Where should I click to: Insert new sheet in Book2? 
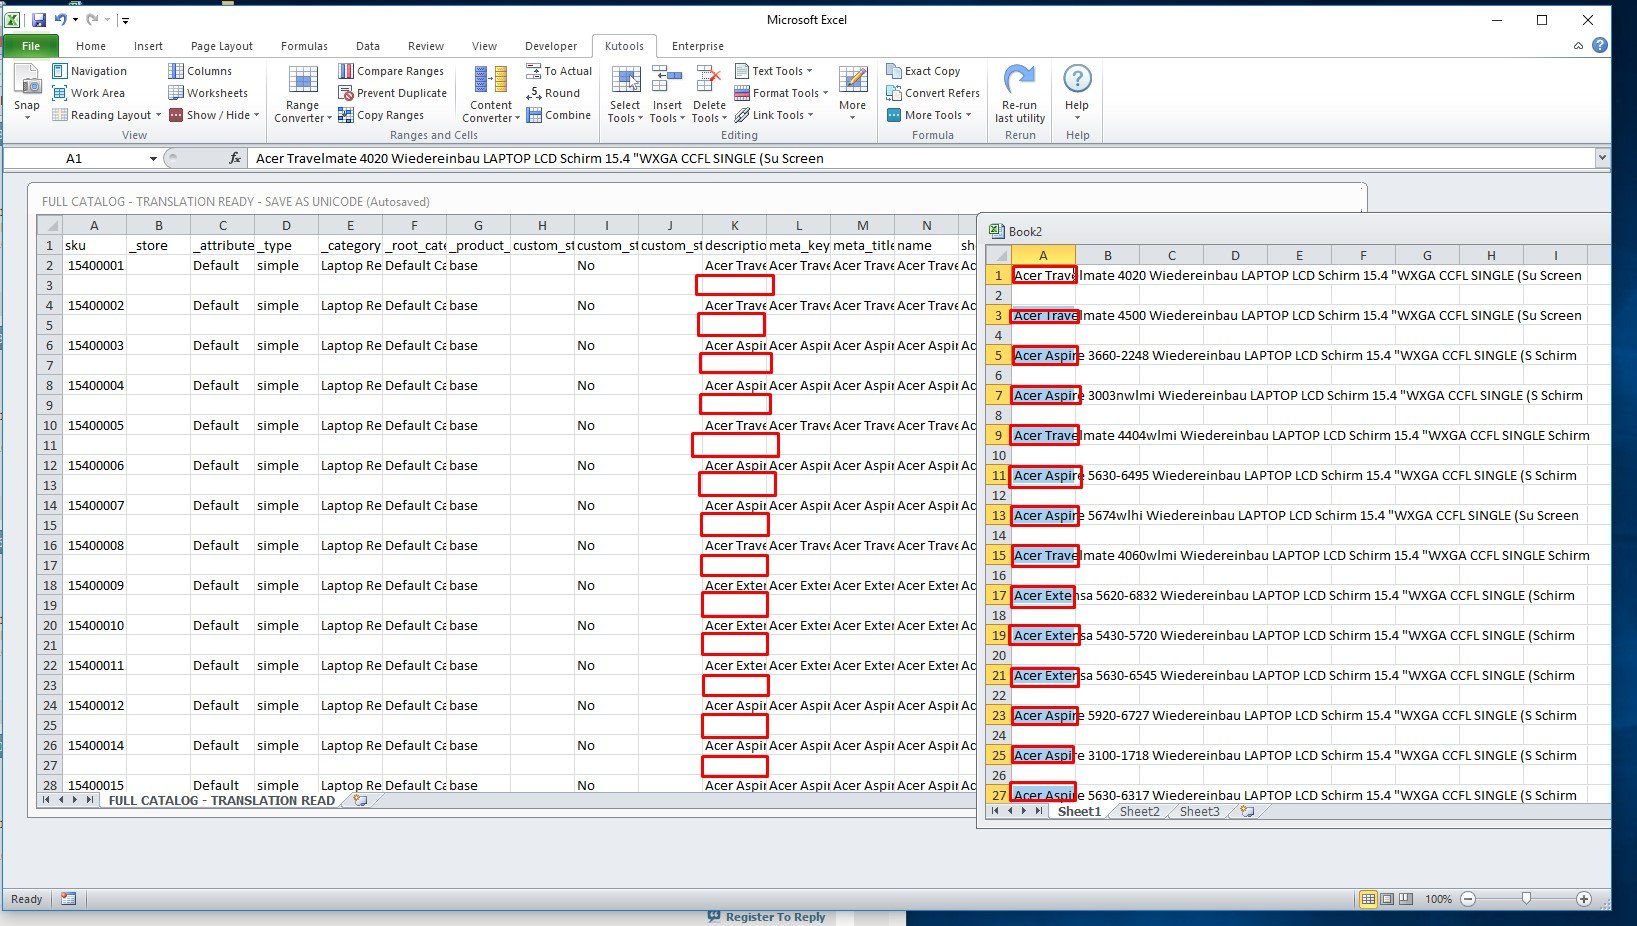[1247, 811]
